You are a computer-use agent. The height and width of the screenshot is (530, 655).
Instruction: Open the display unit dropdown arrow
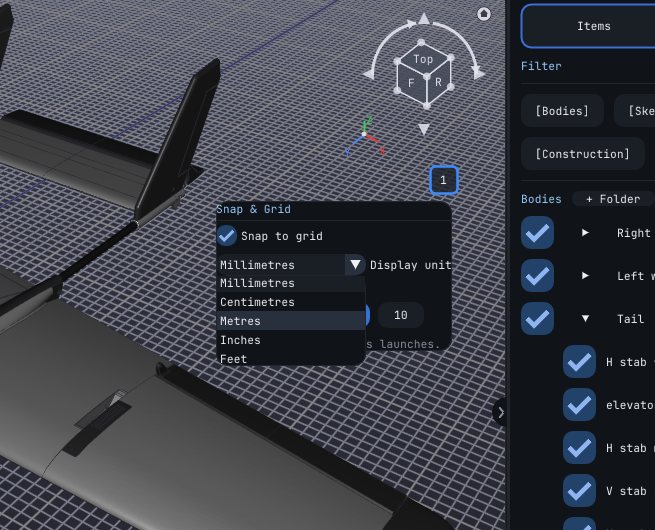click(355, 265)
